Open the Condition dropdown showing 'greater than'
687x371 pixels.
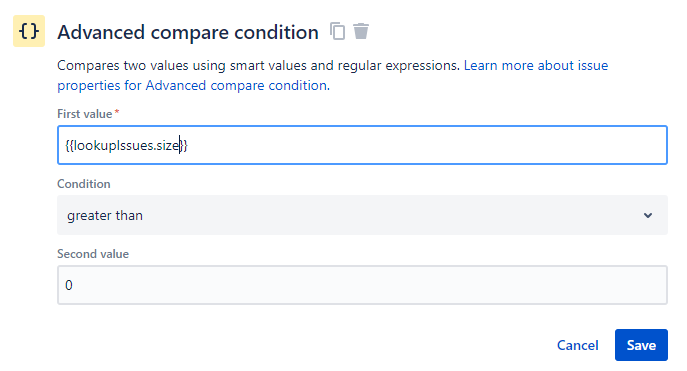[x=362, y=215]
